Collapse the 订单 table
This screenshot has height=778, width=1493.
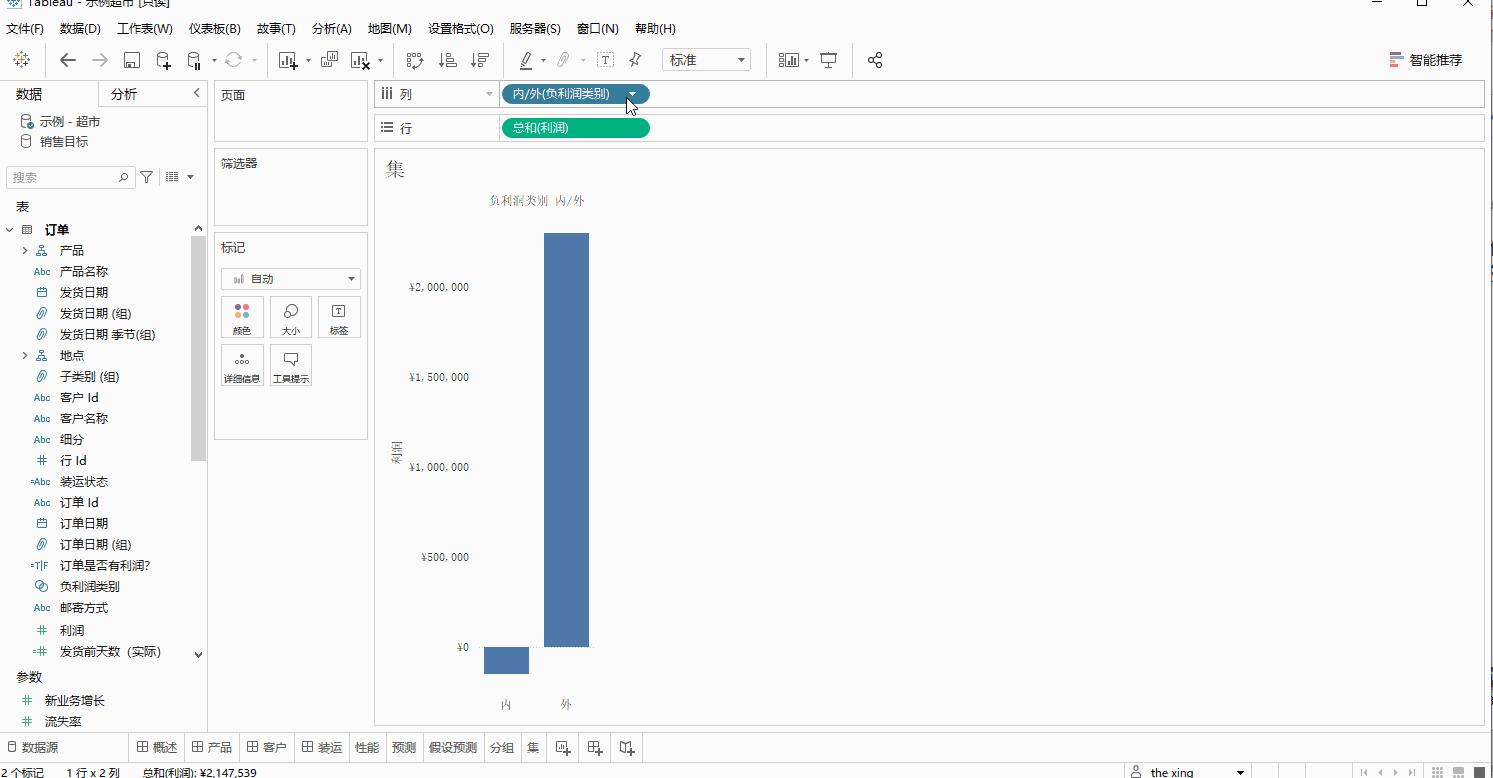10,229
